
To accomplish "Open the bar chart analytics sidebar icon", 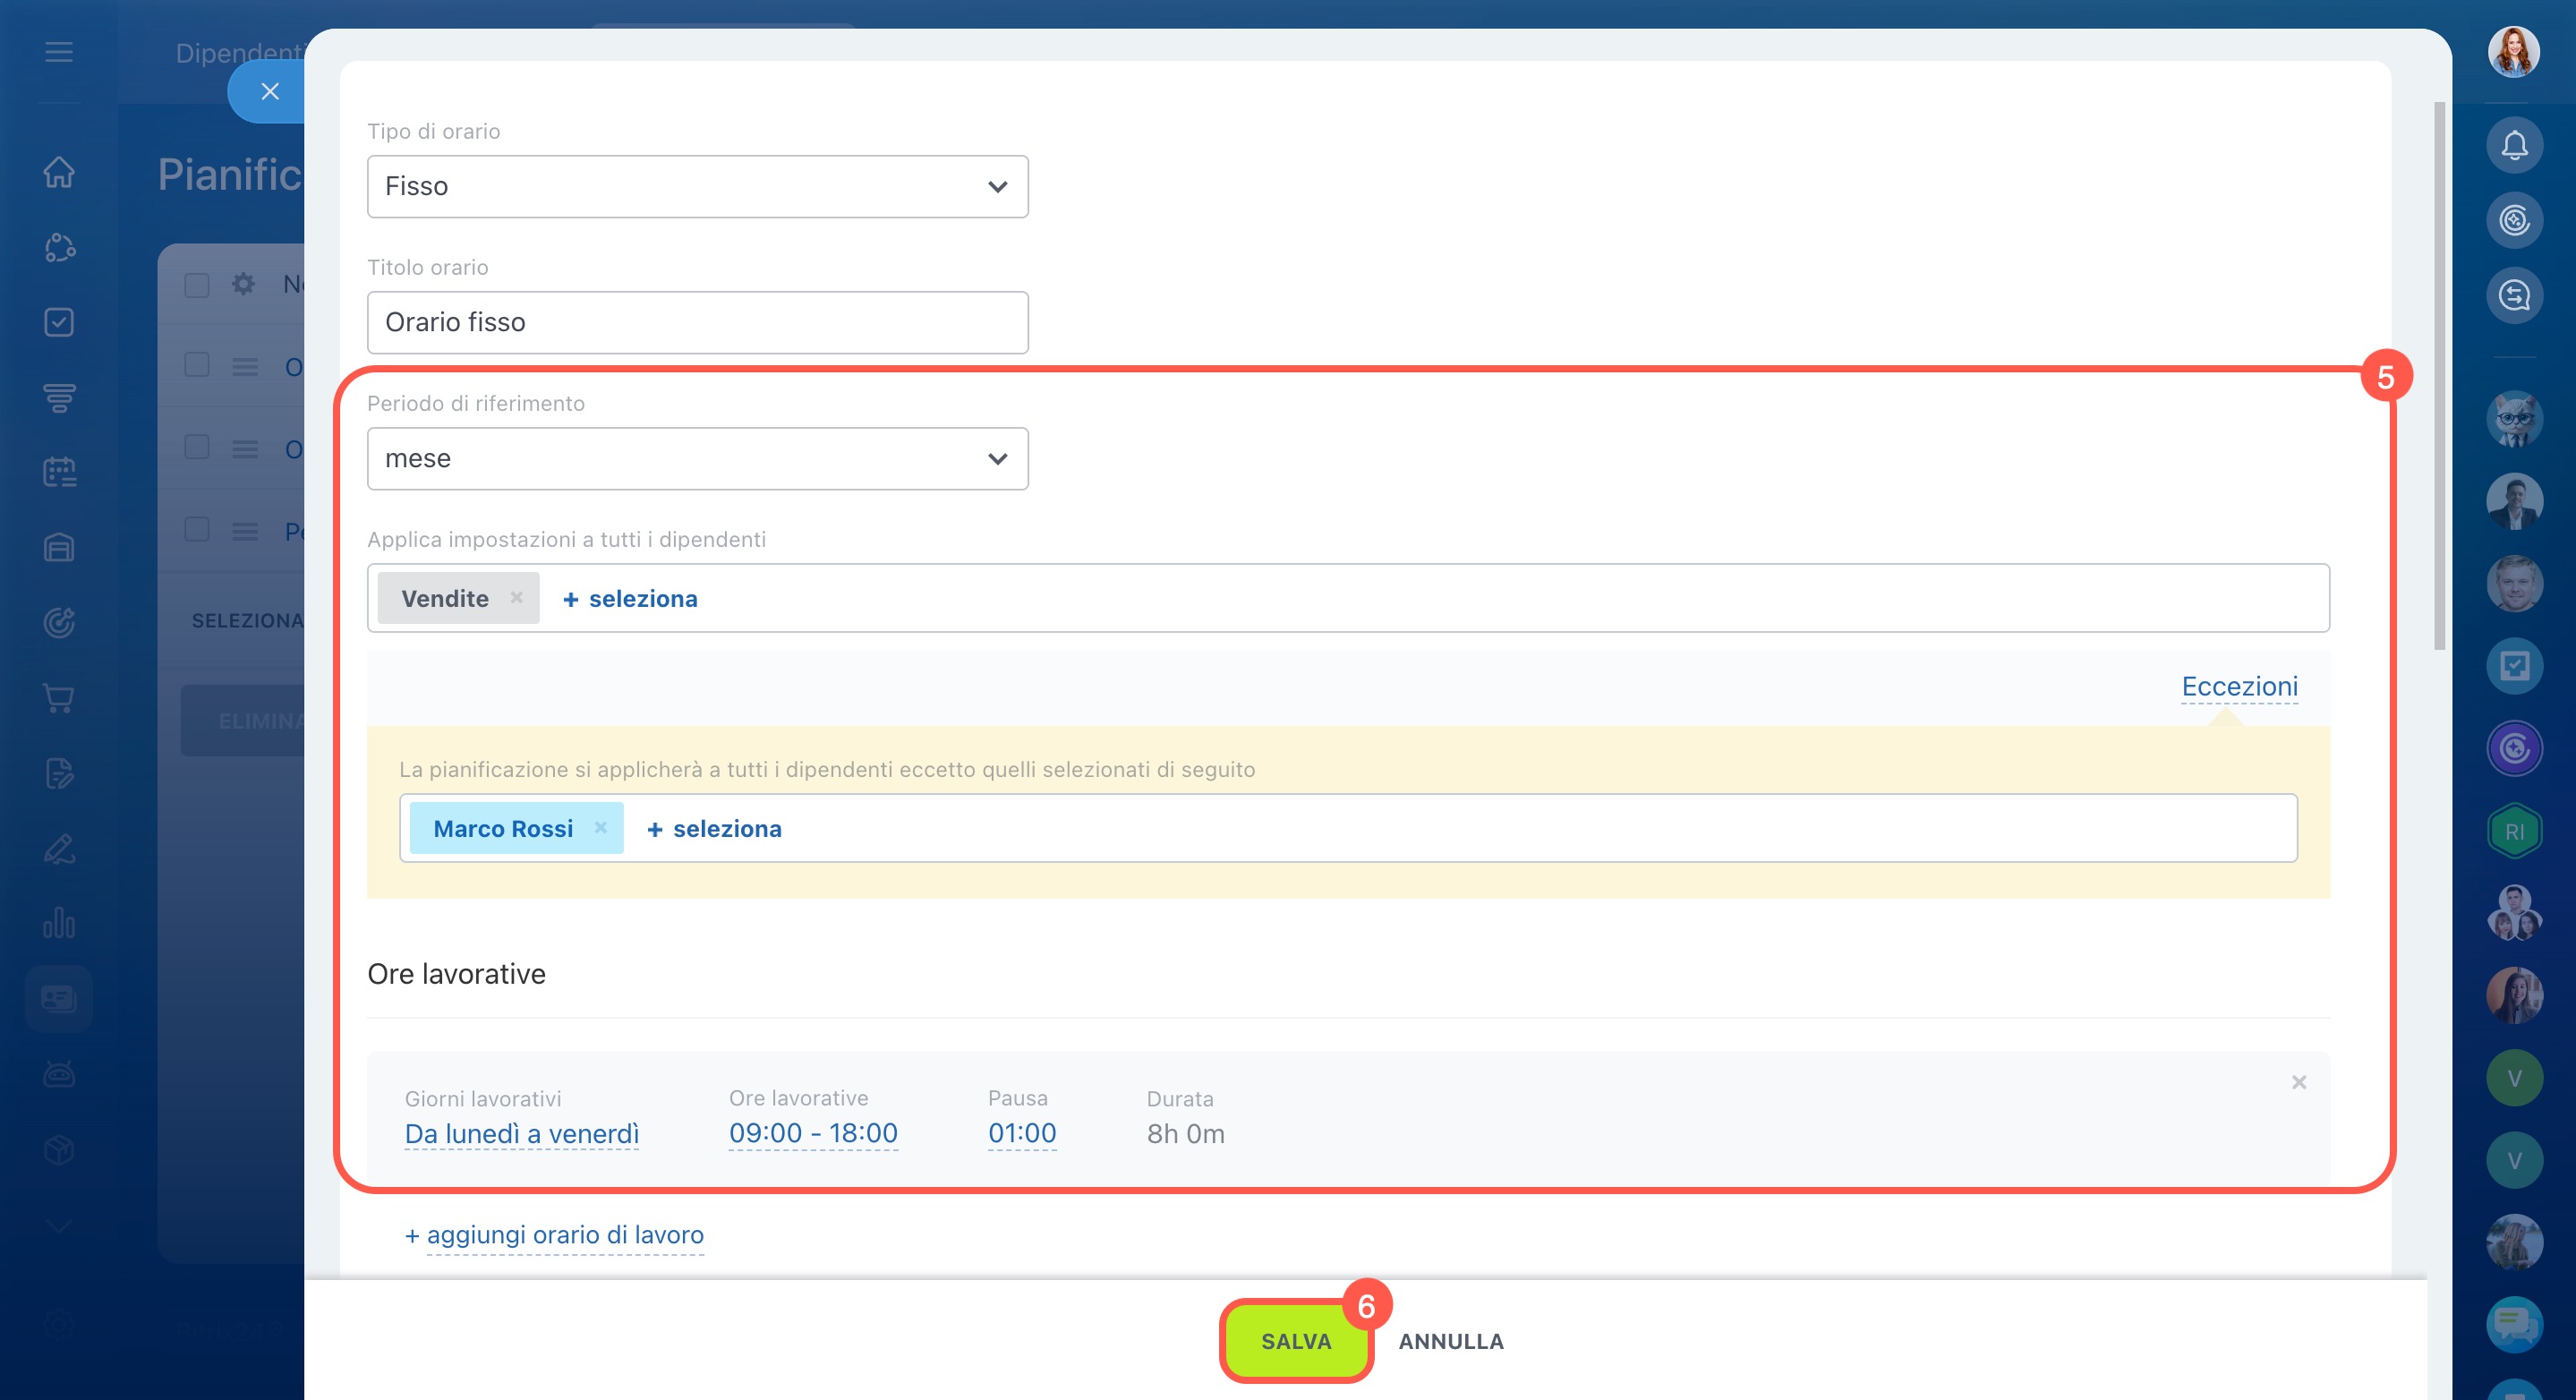I will 59,922.
